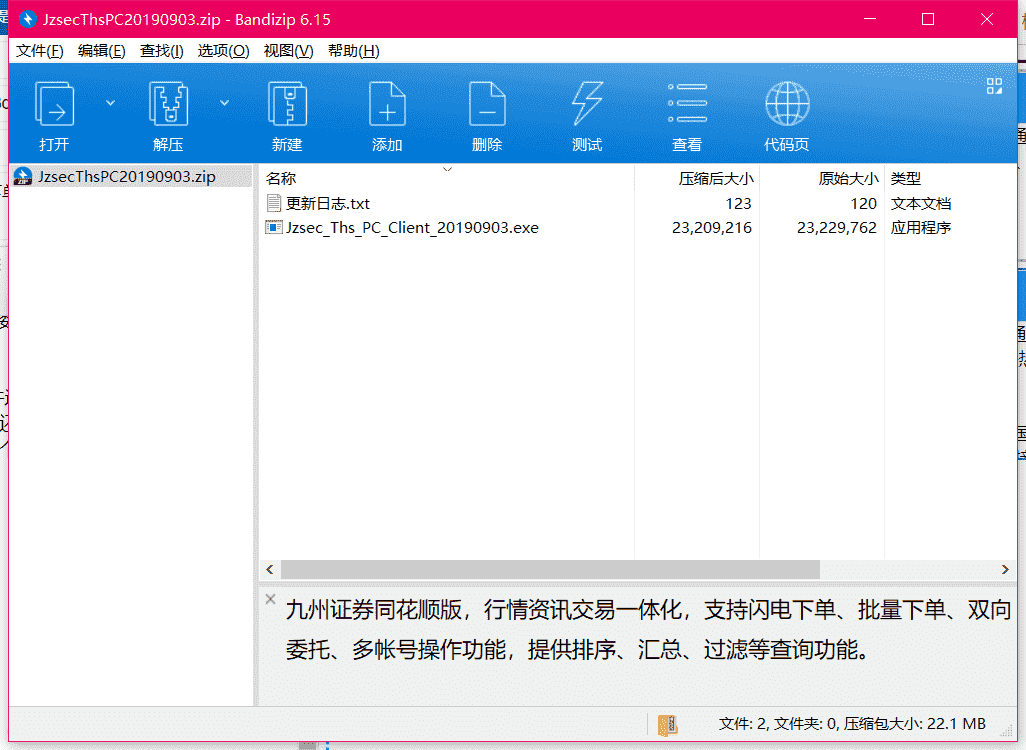1026x750 pixels.
Task: Click the archive icon in the status bar
Action: point(667,724)
